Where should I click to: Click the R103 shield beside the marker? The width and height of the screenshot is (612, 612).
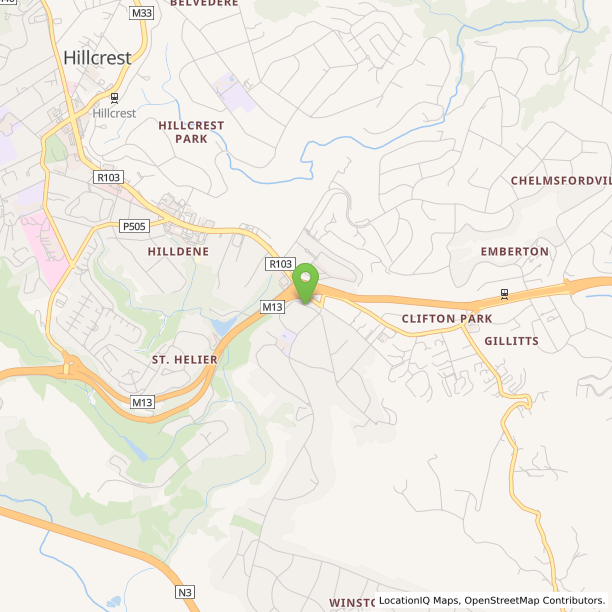280,264
